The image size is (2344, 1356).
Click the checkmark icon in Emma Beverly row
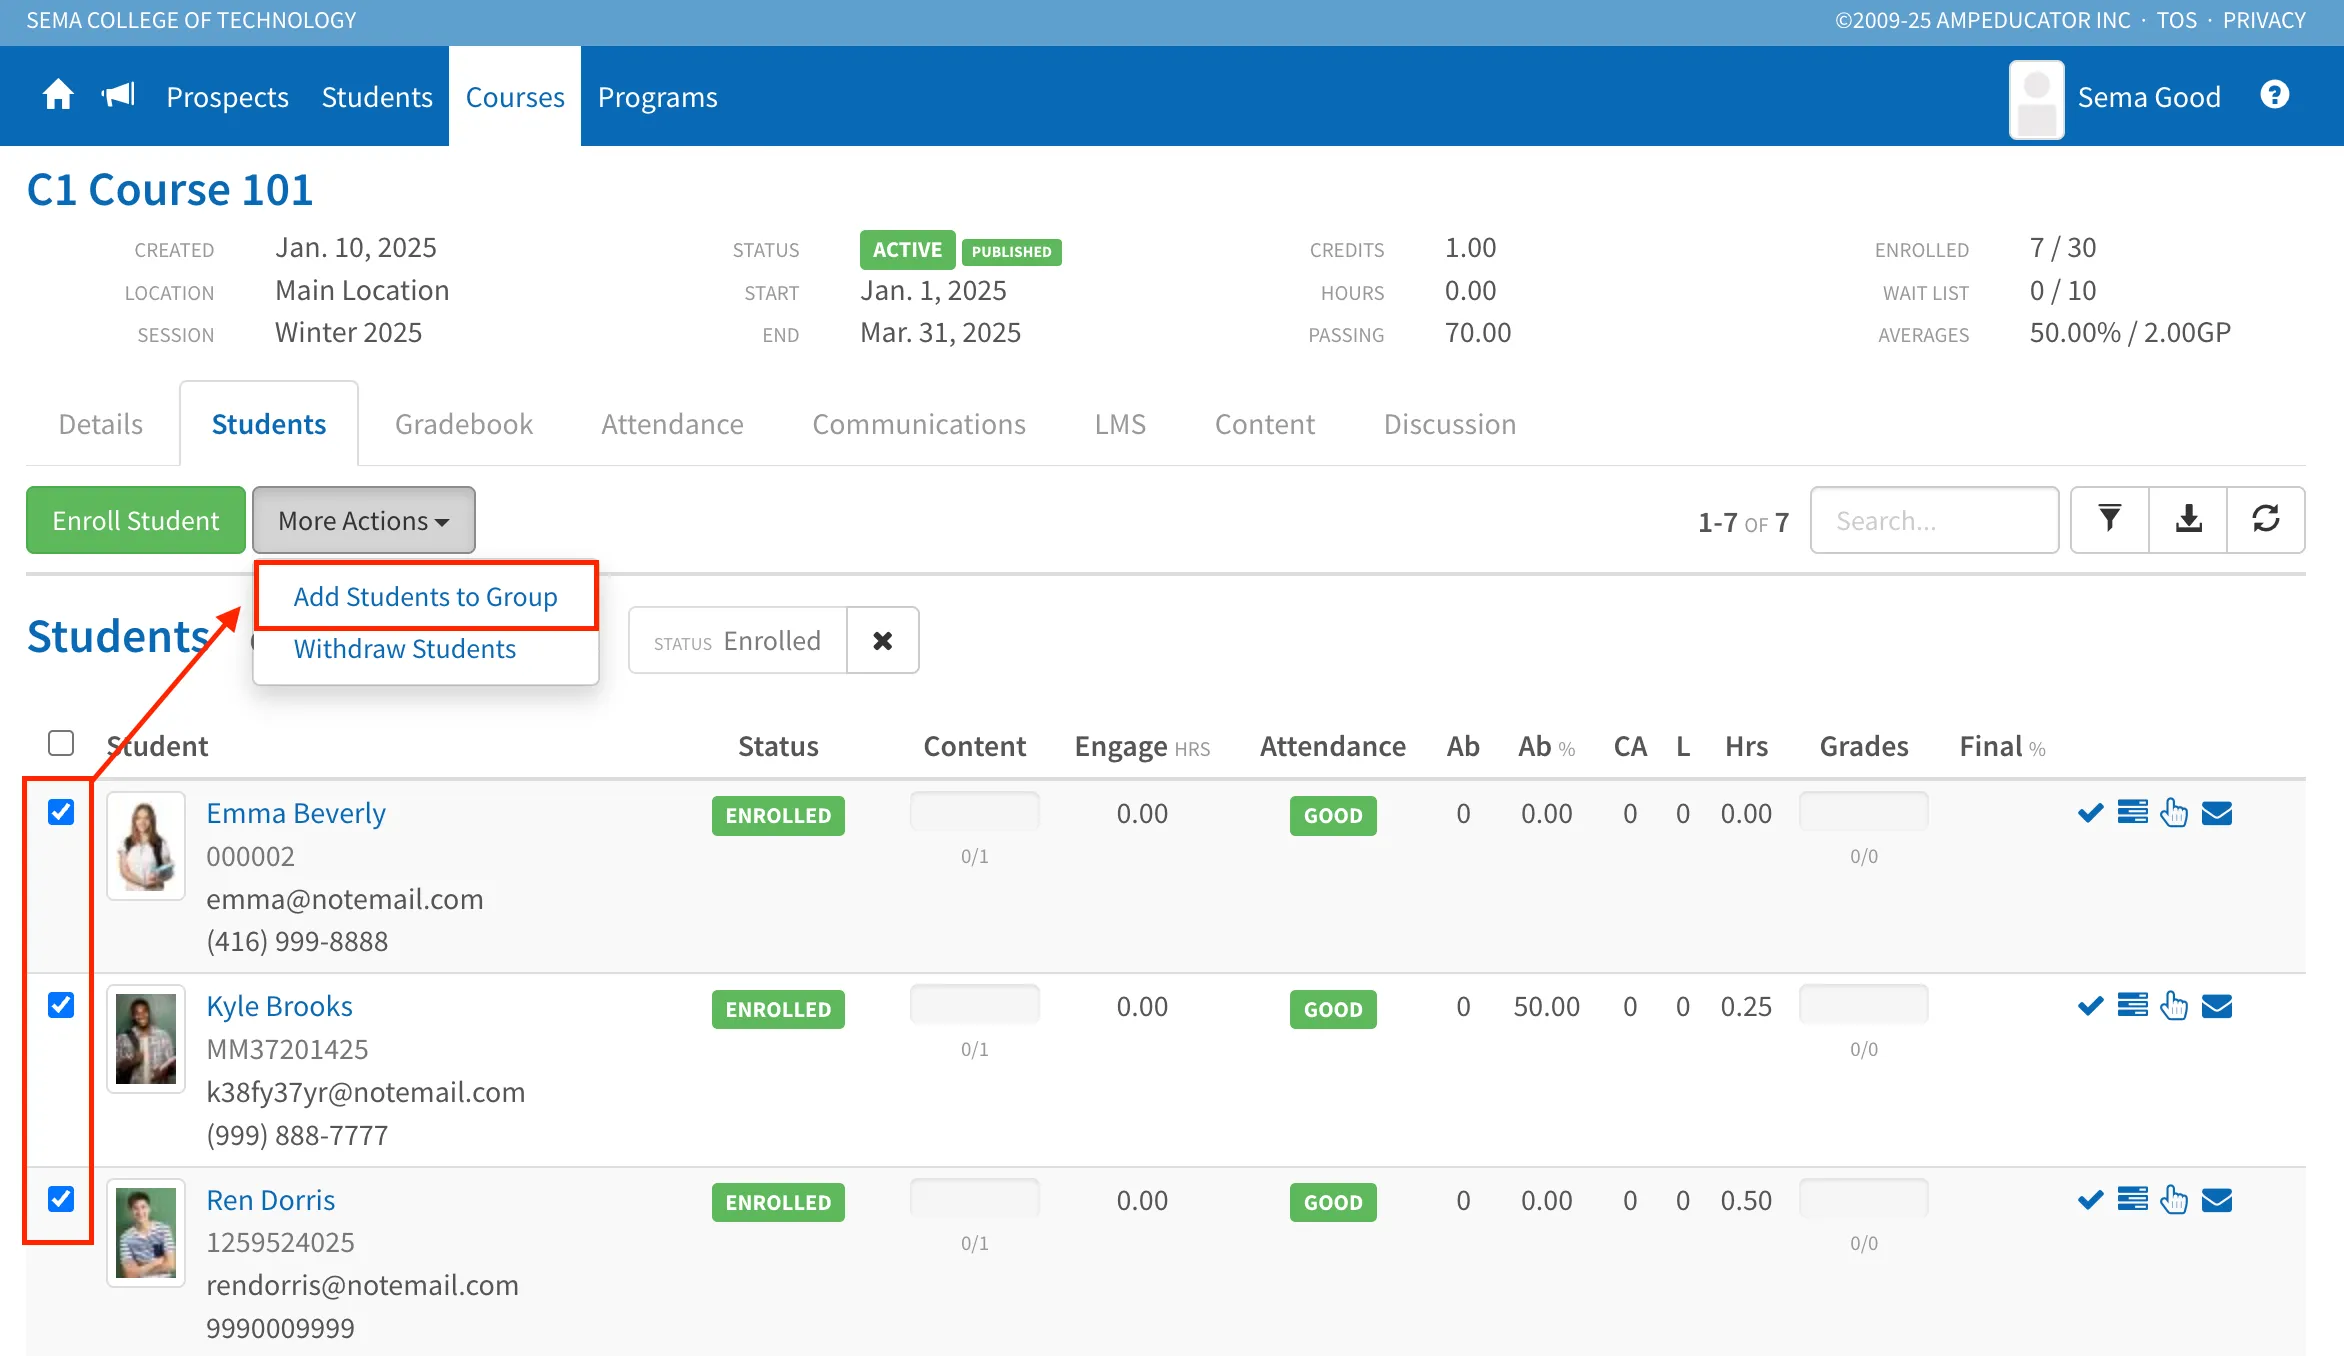click(2090, 813)
